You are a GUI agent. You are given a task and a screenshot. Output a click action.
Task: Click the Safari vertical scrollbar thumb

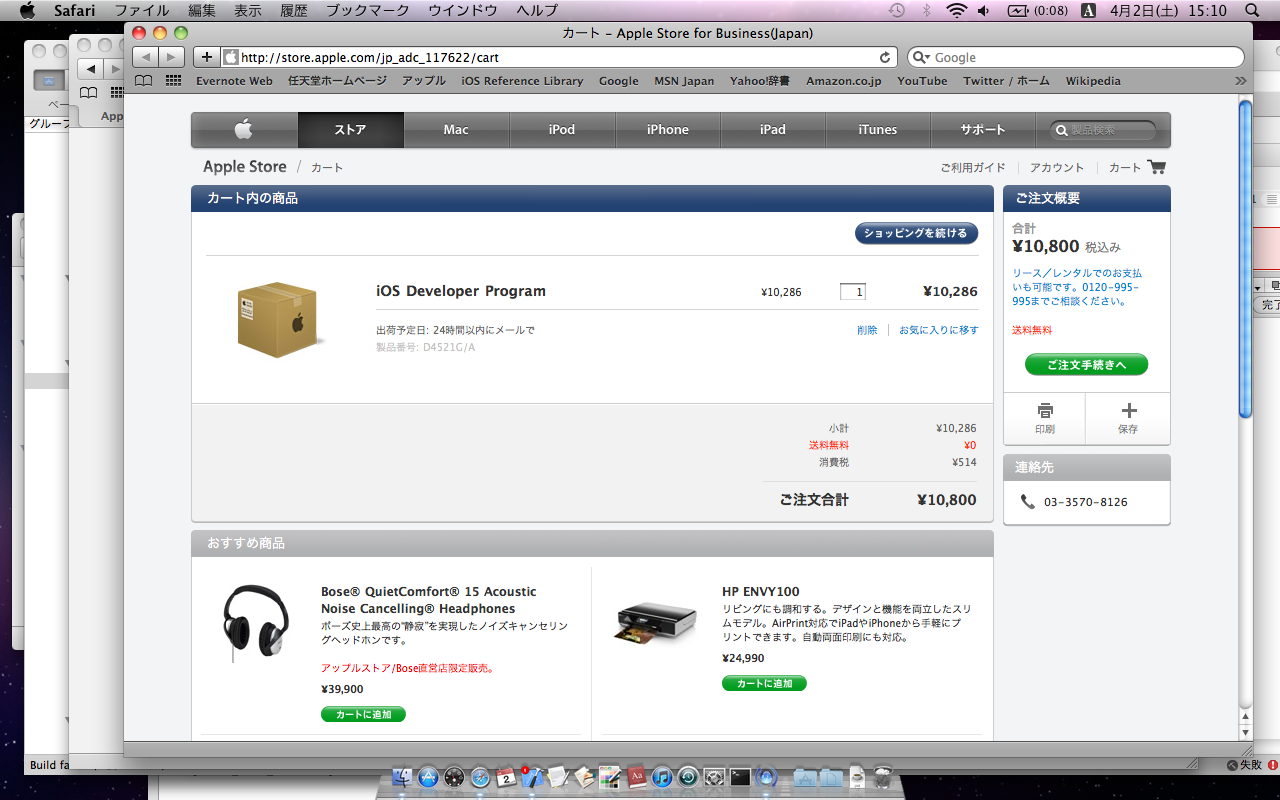pos(1245,258)
